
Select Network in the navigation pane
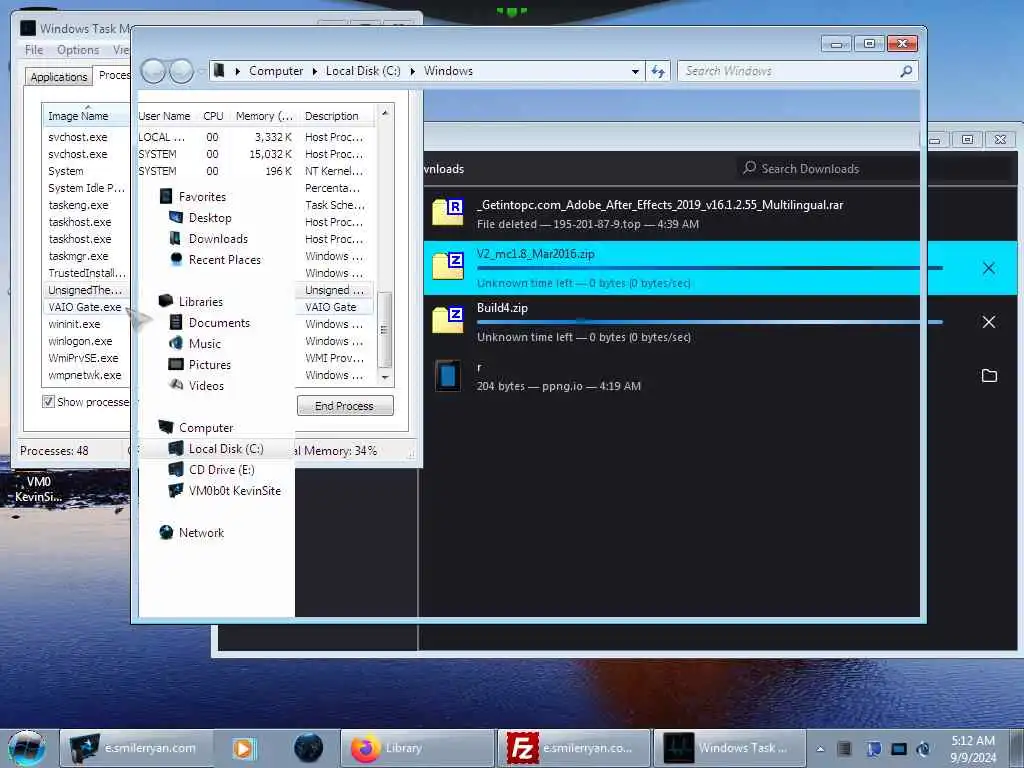[201, 533]
